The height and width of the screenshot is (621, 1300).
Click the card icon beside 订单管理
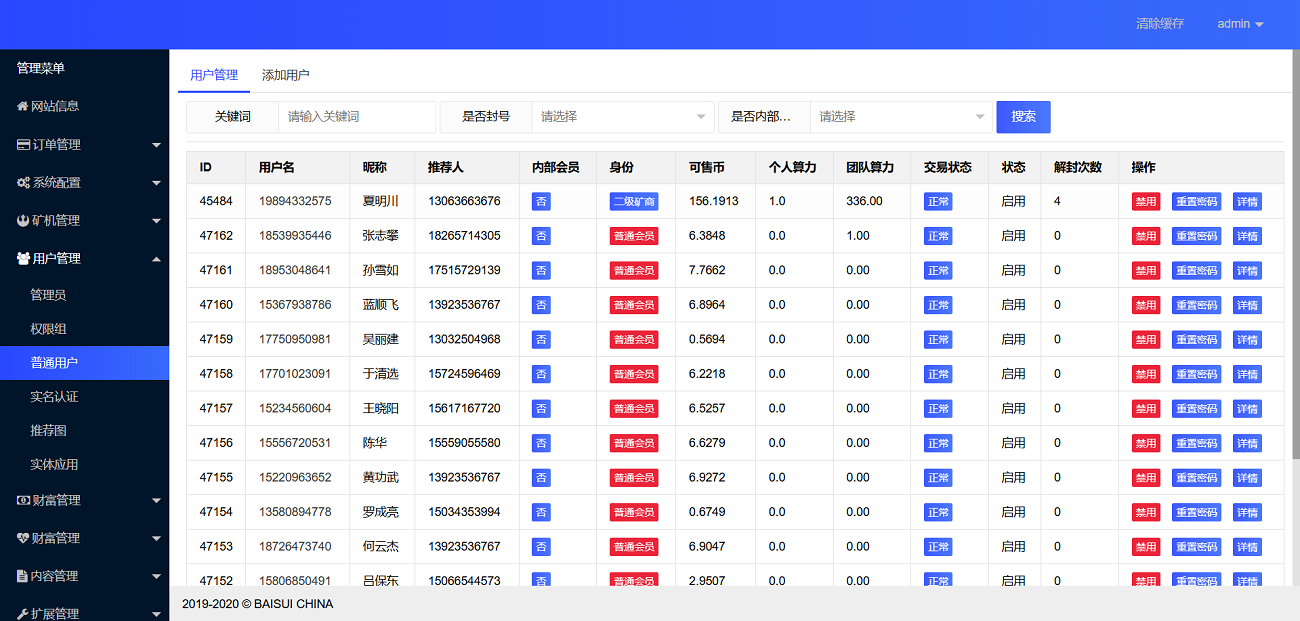pos(23,144)
